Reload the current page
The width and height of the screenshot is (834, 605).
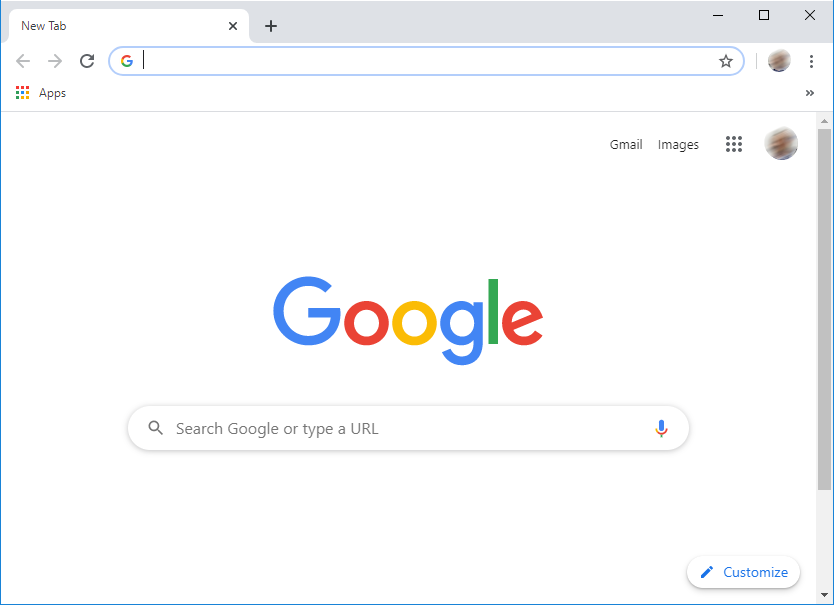[x=87, y=61]
